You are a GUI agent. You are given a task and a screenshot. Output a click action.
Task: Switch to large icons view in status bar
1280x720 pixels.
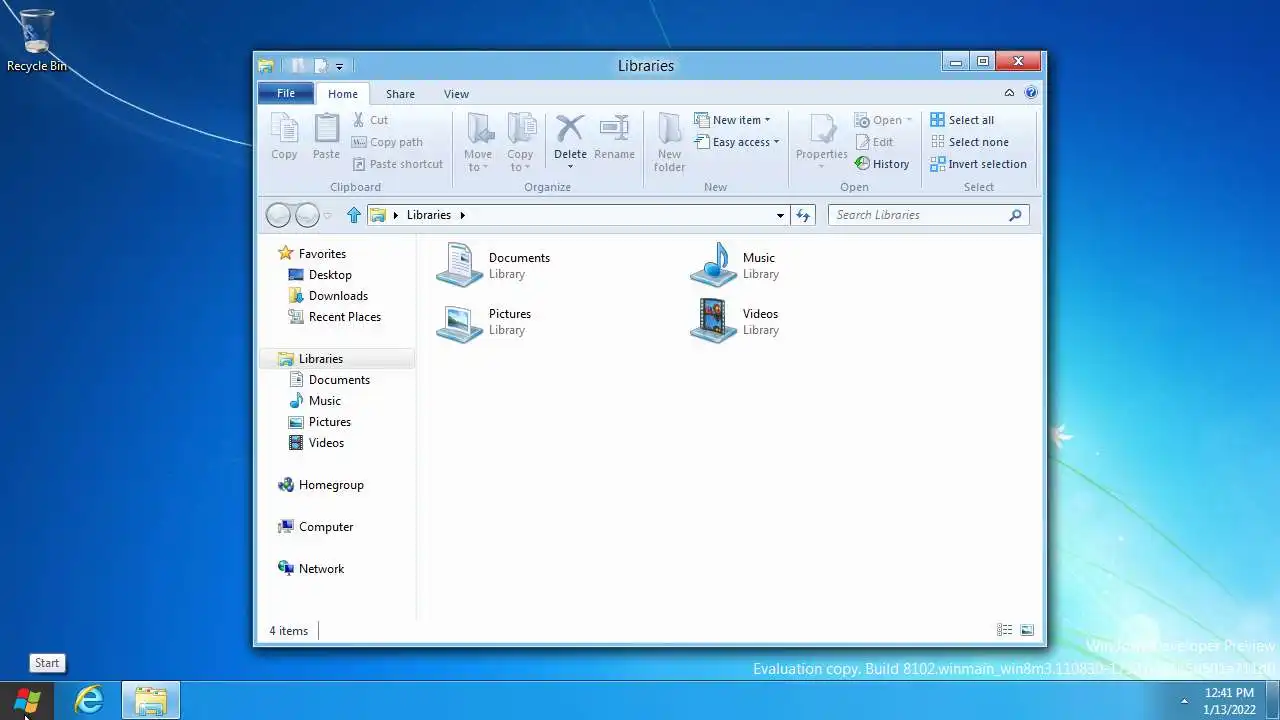(x=1027, y=630)
